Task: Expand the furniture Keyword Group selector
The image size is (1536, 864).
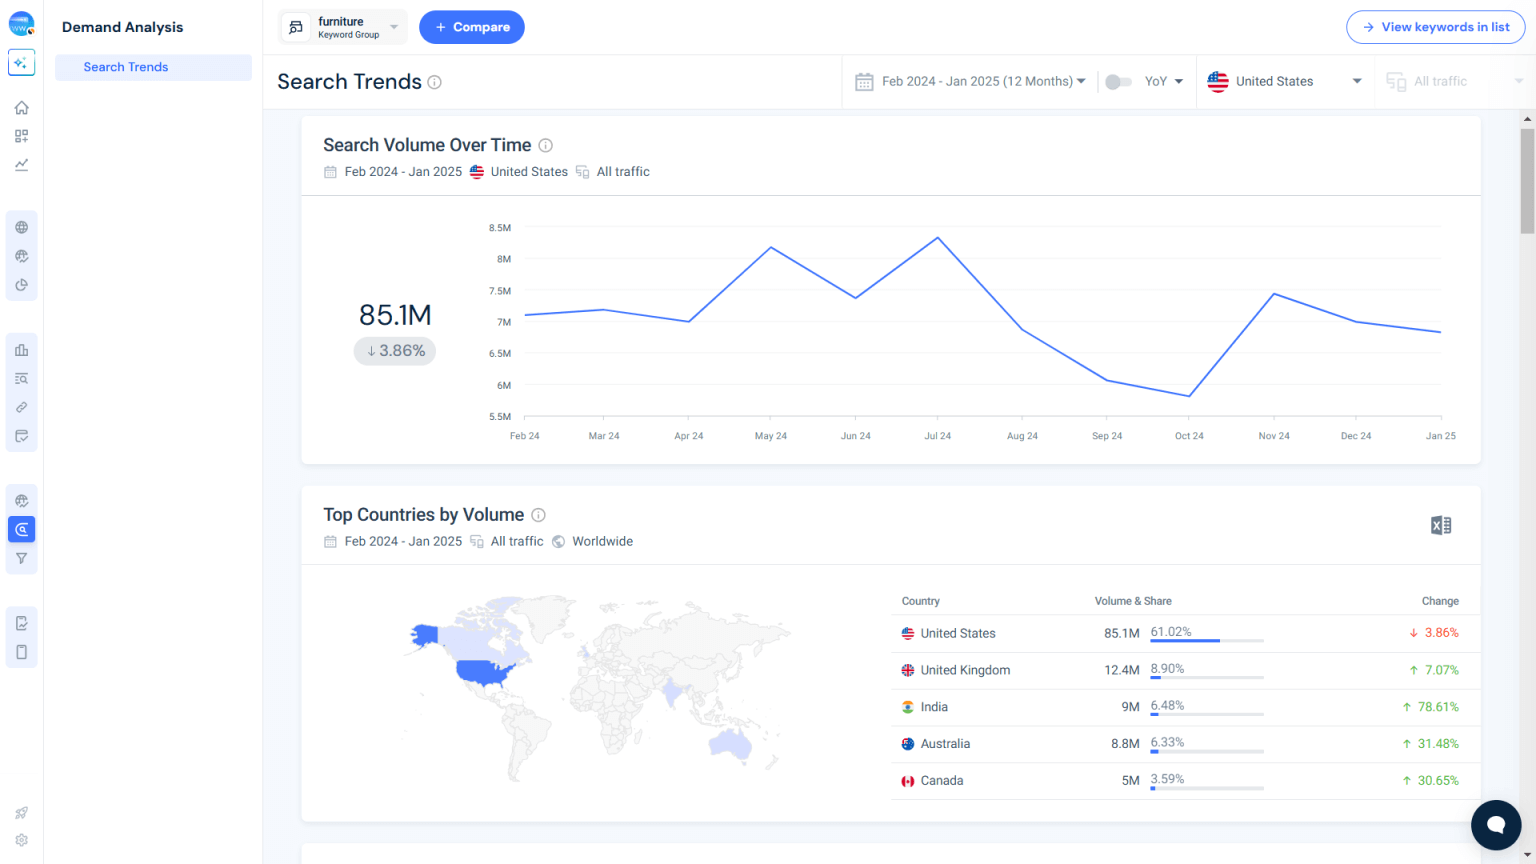Action: pos(342,27)
